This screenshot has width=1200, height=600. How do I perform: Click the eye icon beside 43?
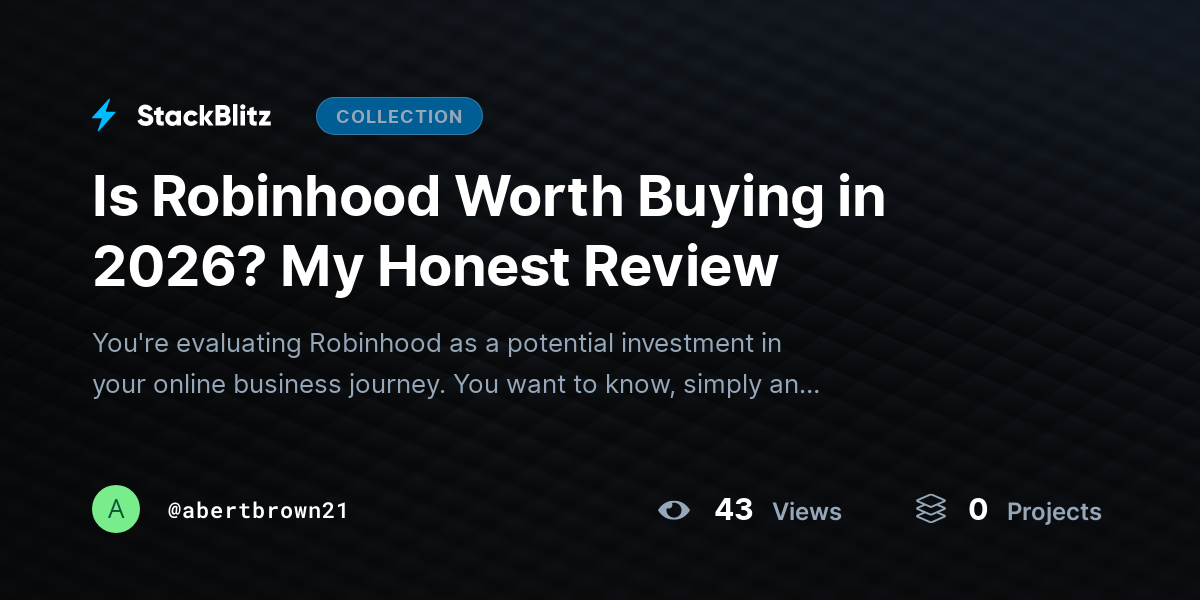coord(674,511)
